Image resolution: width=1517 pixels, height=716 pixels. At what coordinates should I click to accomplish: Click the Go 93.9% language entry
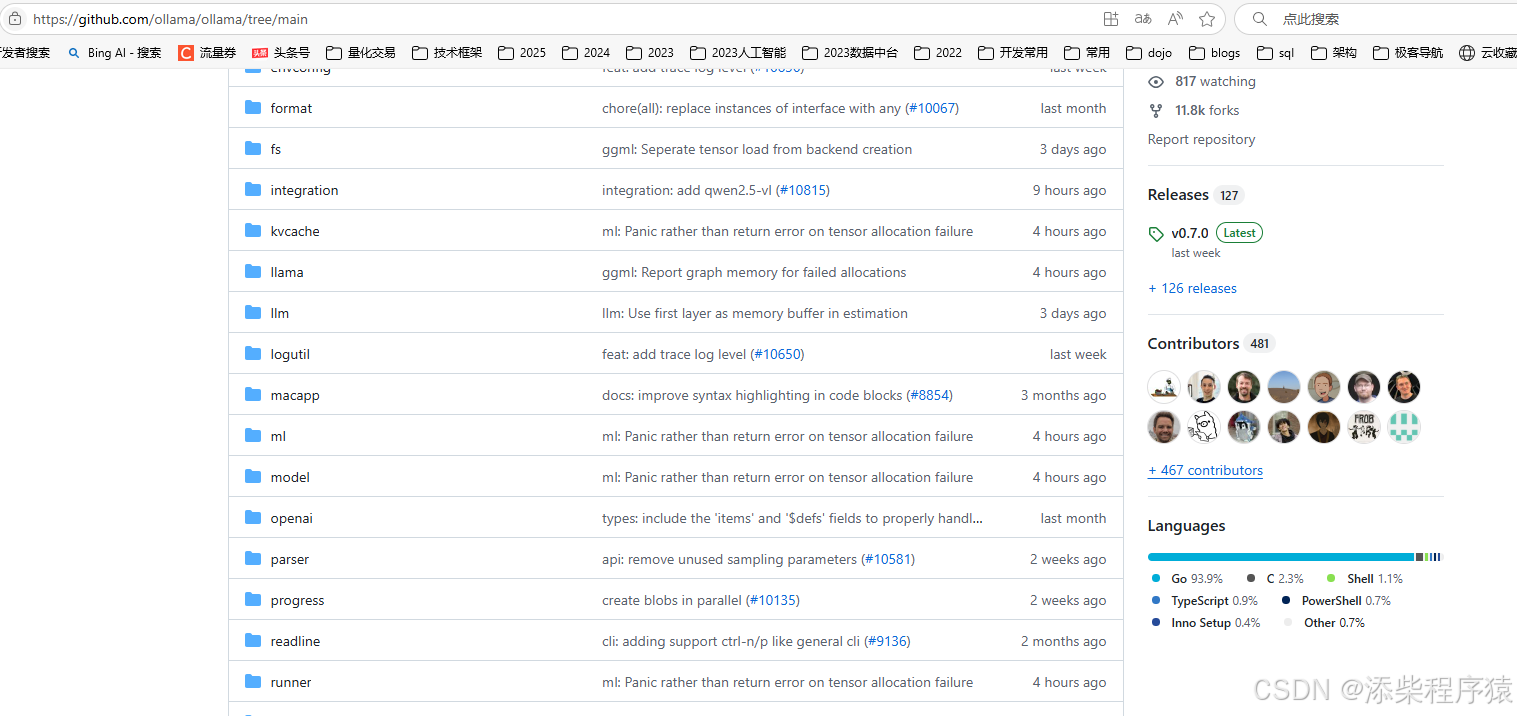1187,579
